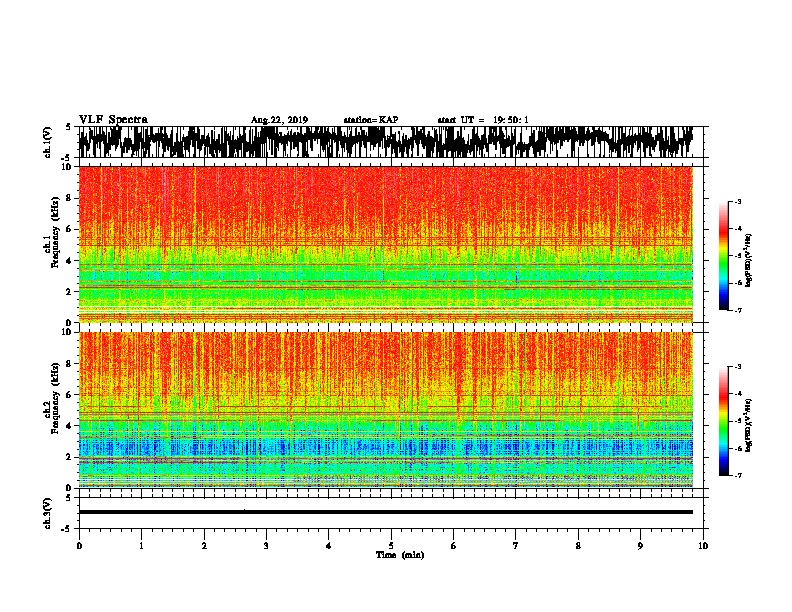The image size is (792, 612).
Task: Click the ch.1 spectrogram color scale bar
Action: pyautogui.click(x=723, y=256)
